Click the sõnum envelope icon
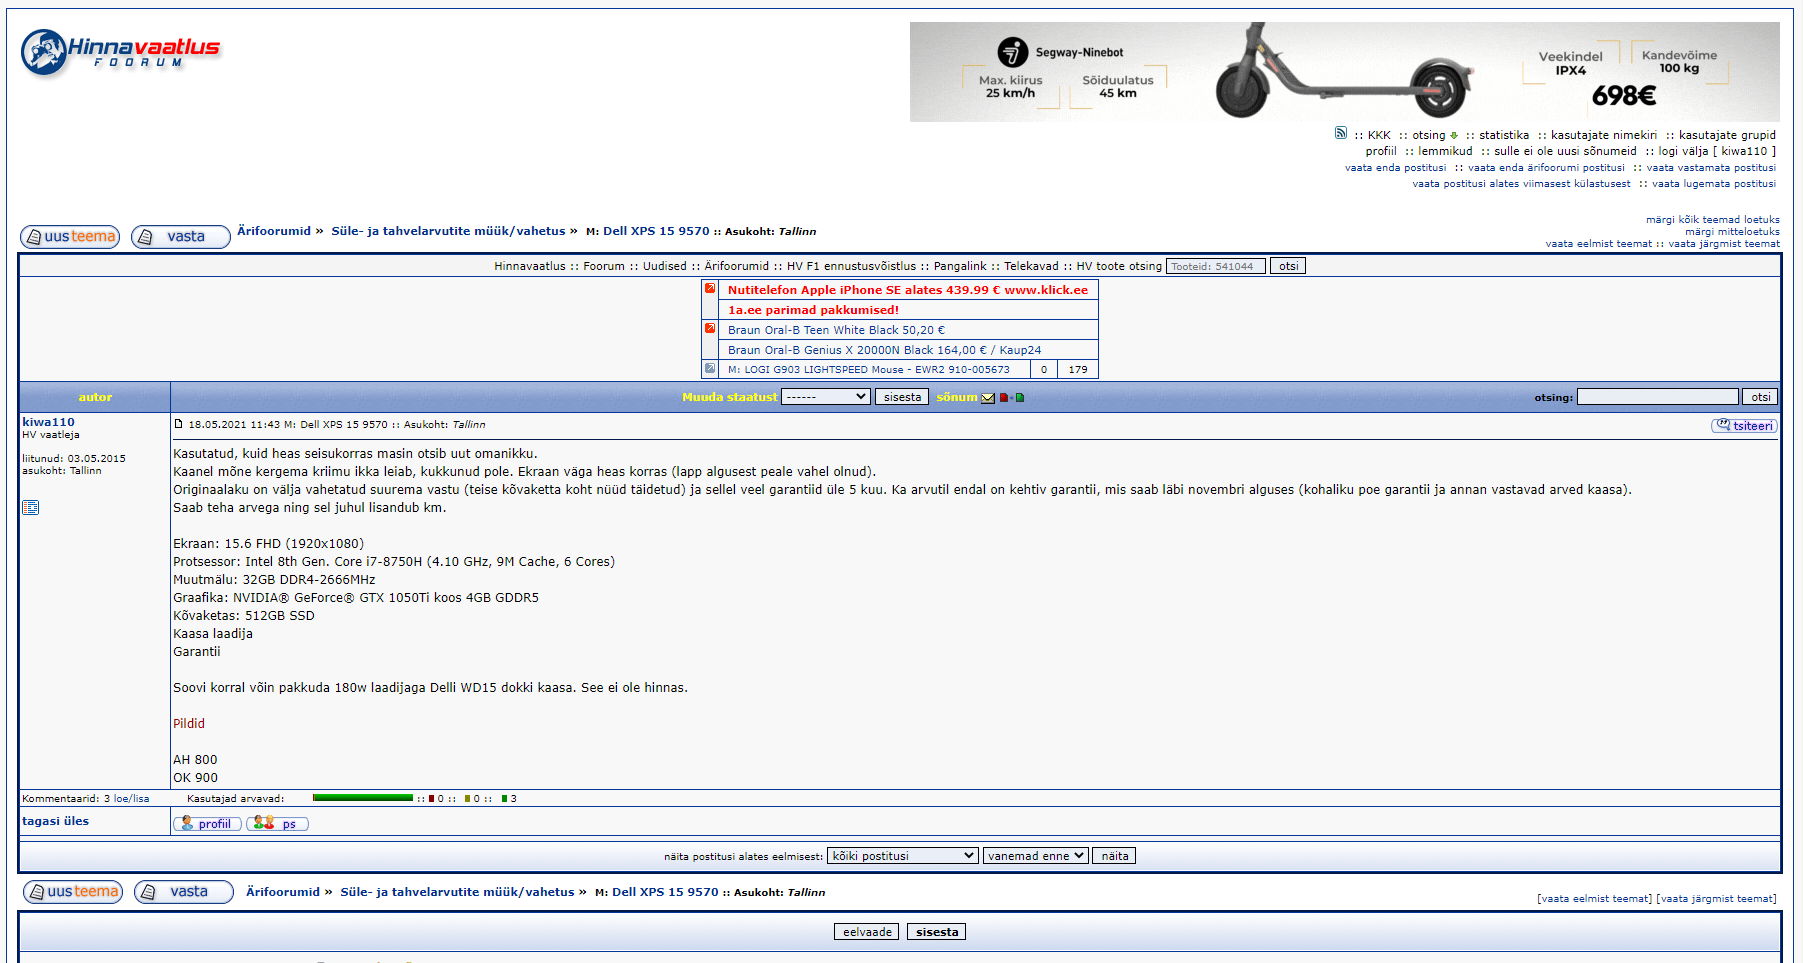The width and height of the screenshot is (1803, 963). [x=988, y=398]
